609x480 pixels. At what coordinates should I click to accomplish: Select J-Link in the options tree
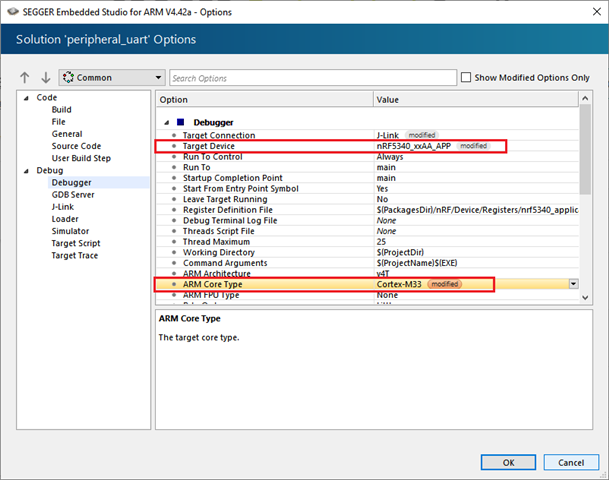(63, 207)
